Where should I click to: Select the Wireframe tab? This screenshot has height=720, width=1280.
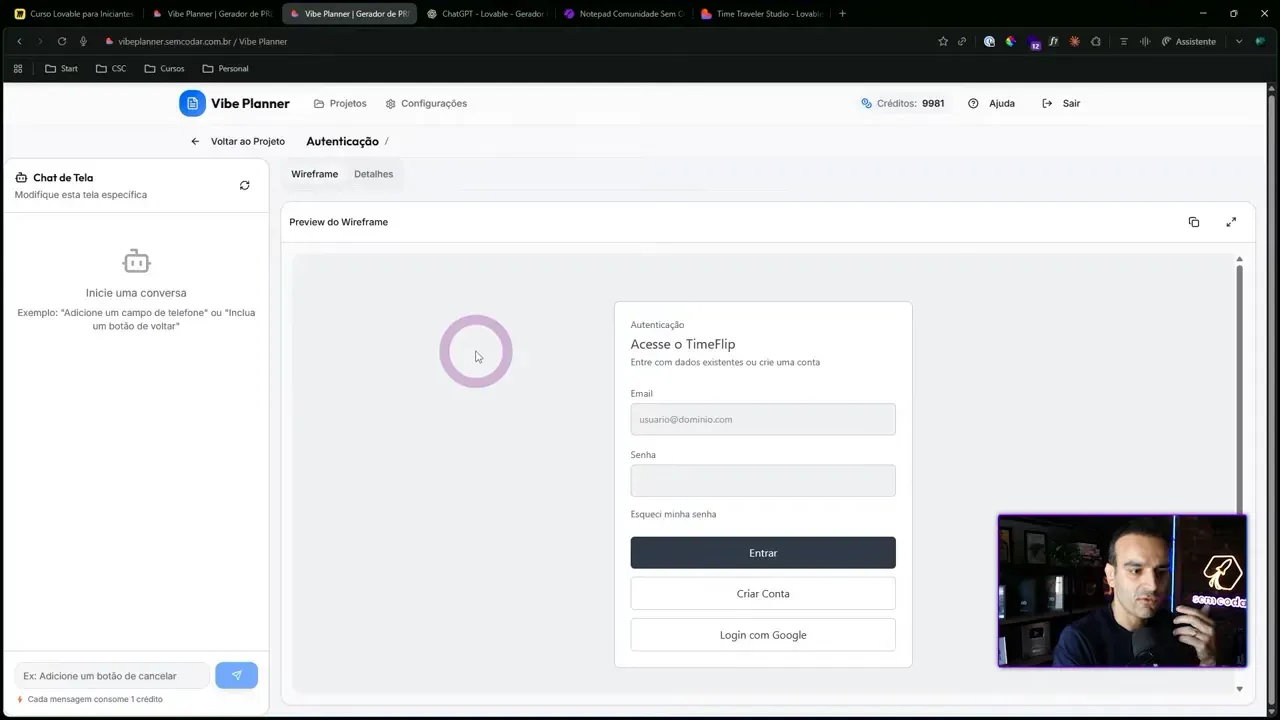point(314,174)
